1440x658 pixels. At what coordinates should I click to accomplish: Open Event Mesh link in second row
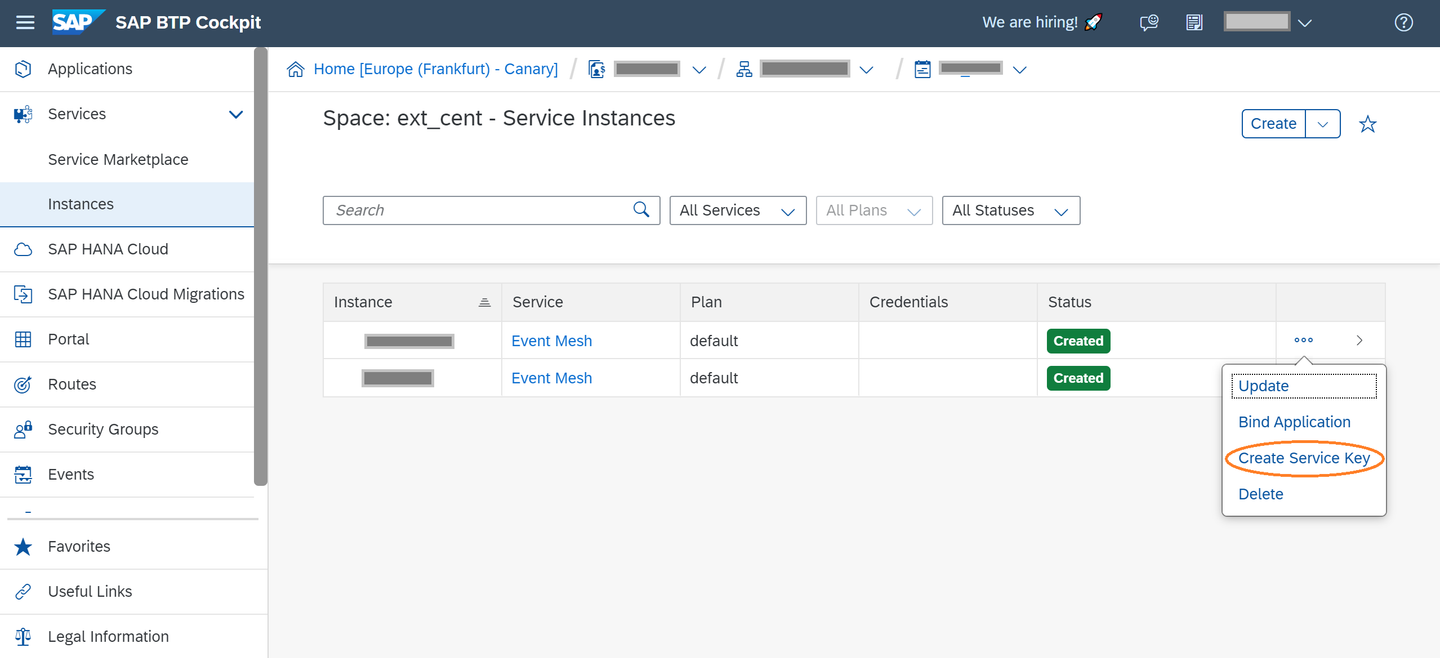pyautogui.click(x=552, y=378)
